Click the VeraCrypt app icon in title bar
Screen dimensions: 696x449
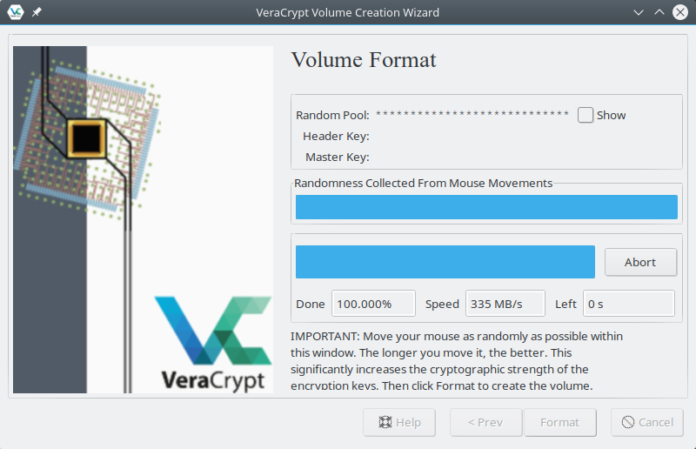click(16, 12)
